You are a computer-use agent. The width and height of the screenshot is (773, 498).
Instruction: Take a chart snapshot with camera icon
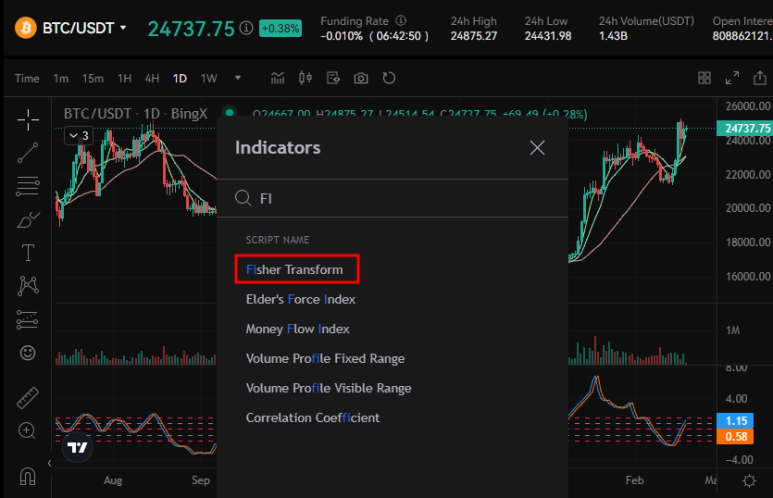click(x=361, y=78)
